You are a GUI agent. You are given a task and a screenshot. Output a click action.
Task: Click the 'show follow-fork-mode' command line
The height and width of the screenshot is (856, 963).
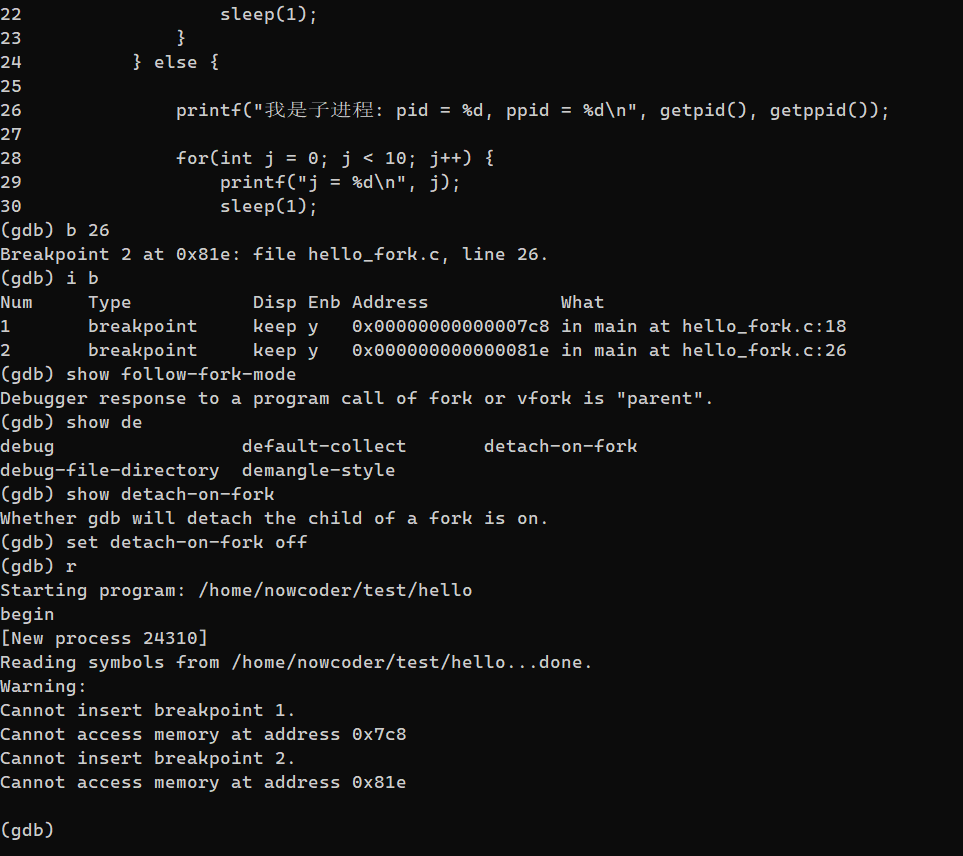[x=148, y=375]
